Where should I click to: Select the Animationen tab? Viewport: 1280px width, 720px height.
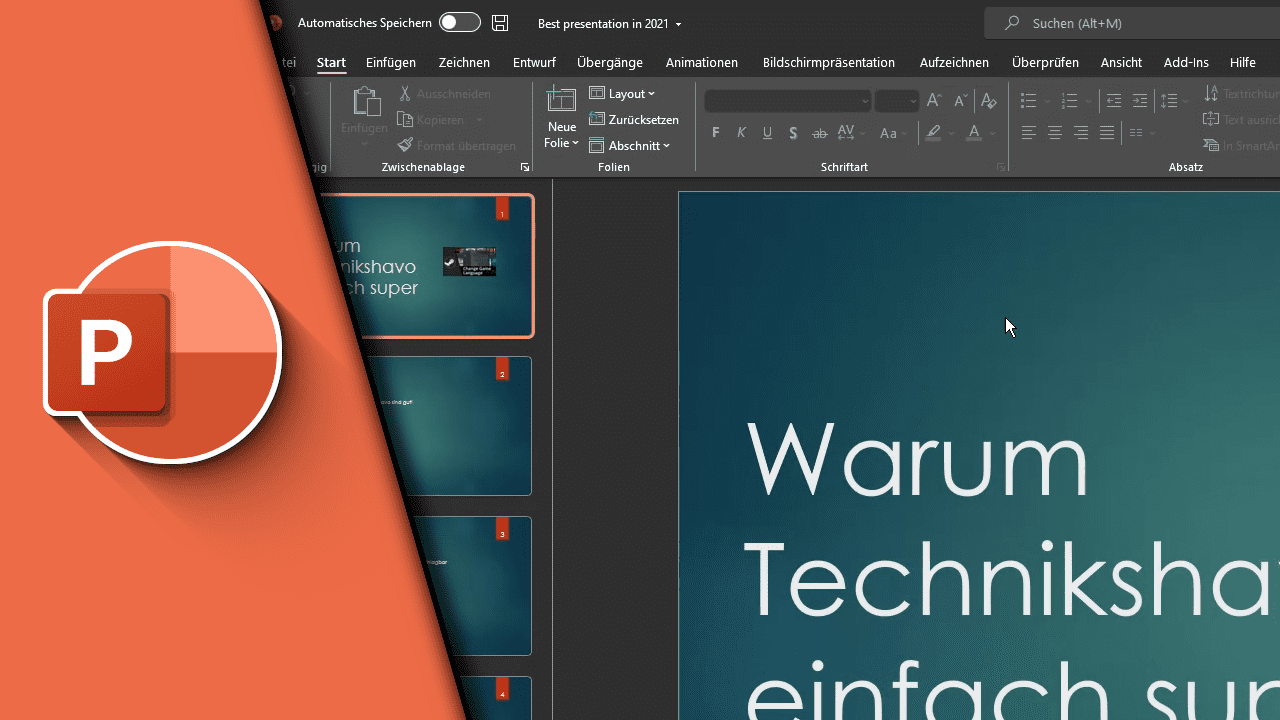[702, 62]
